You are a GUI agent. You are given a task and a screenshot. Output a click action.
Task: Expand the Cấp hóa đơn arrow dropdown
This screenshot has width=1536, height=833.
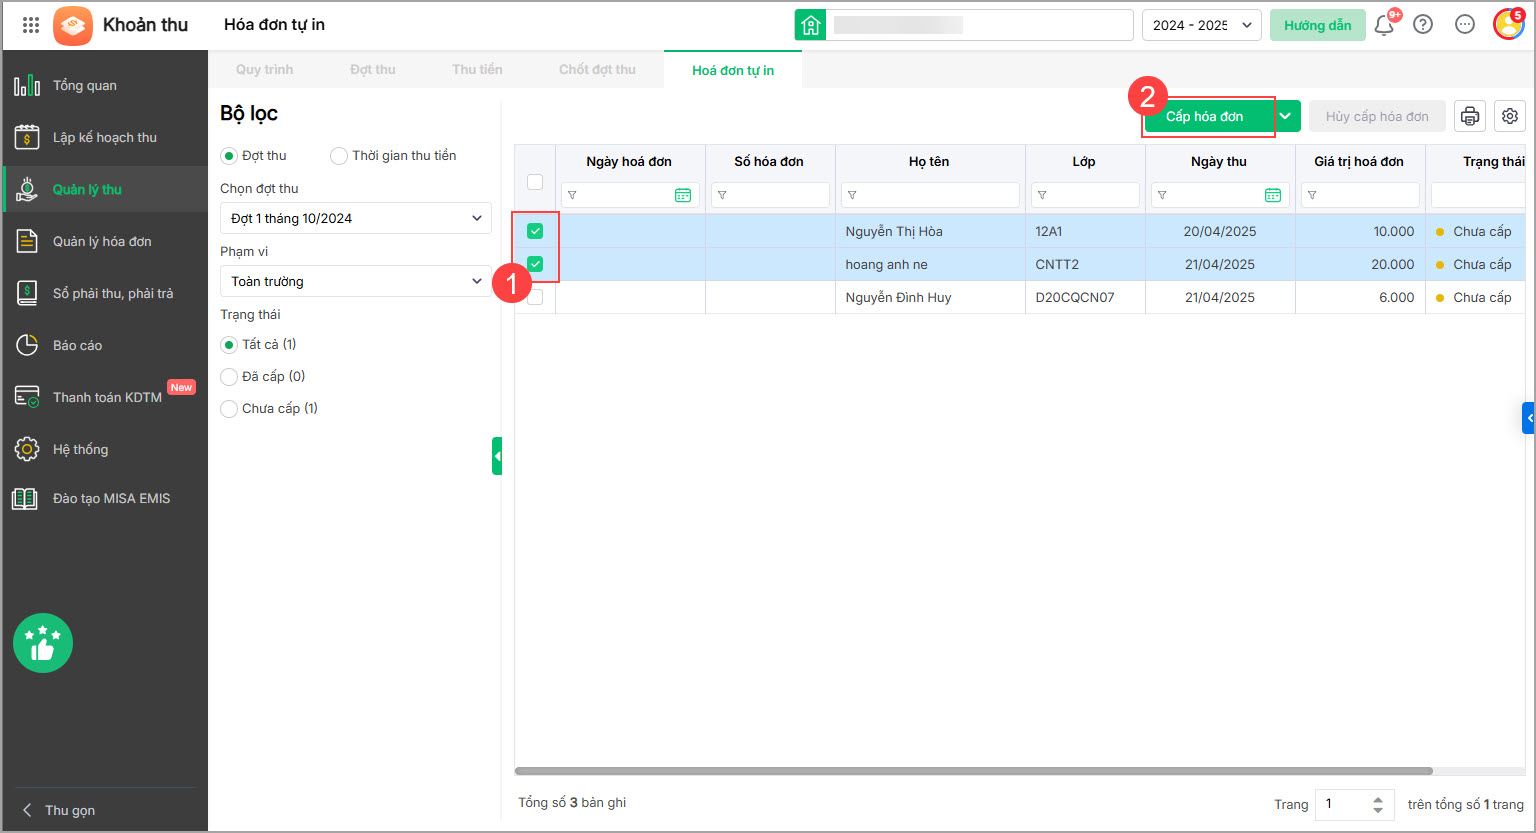point(1286,117)
